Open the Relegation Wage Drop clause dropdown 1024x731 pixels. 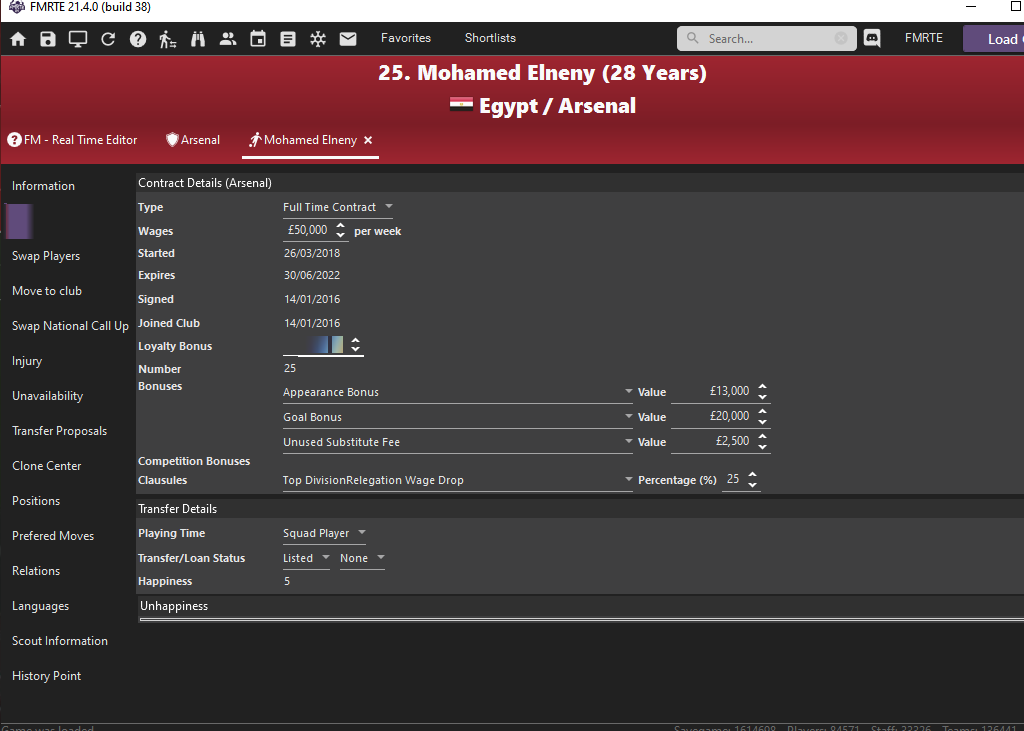(457, 480)
